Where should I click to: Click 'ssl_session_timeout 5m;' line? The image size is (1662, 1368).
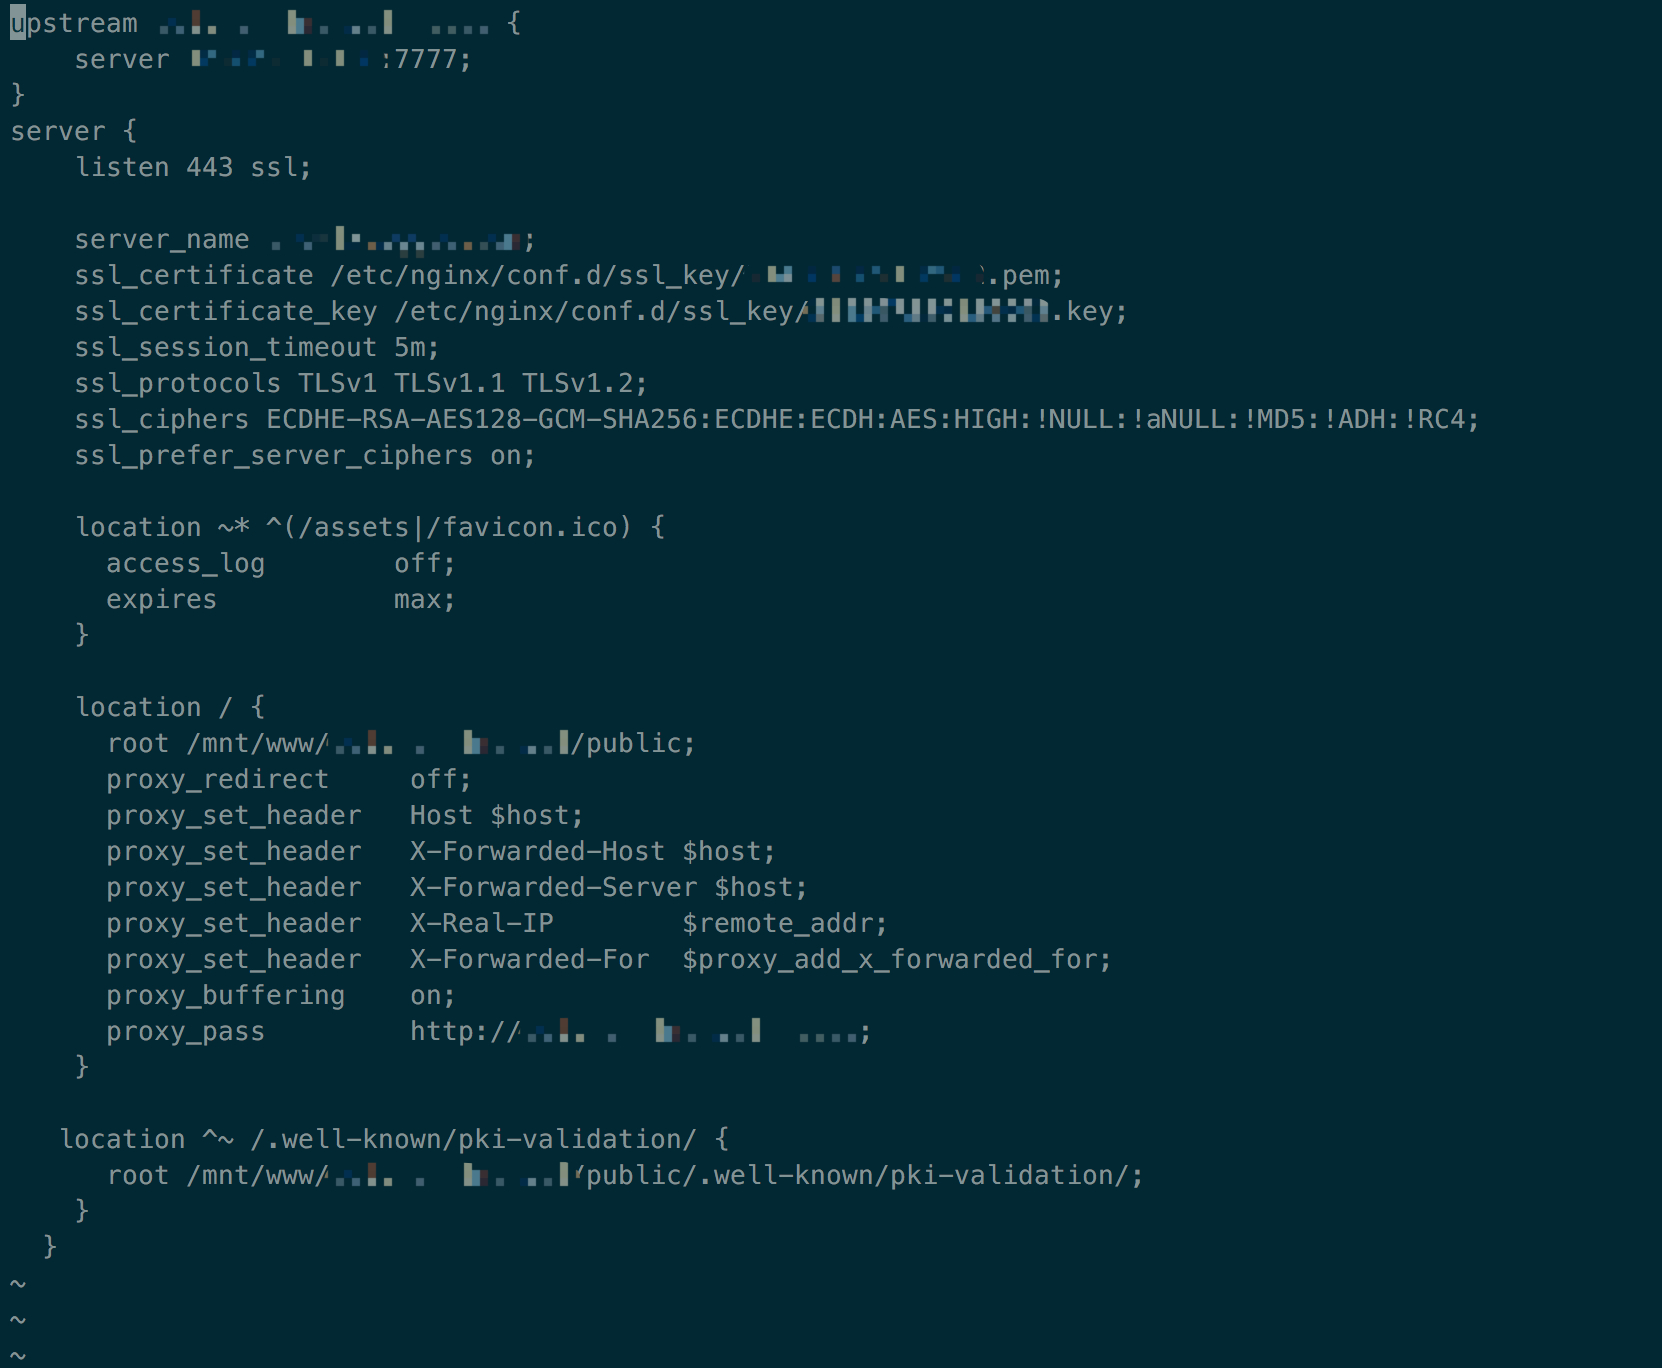257,347
